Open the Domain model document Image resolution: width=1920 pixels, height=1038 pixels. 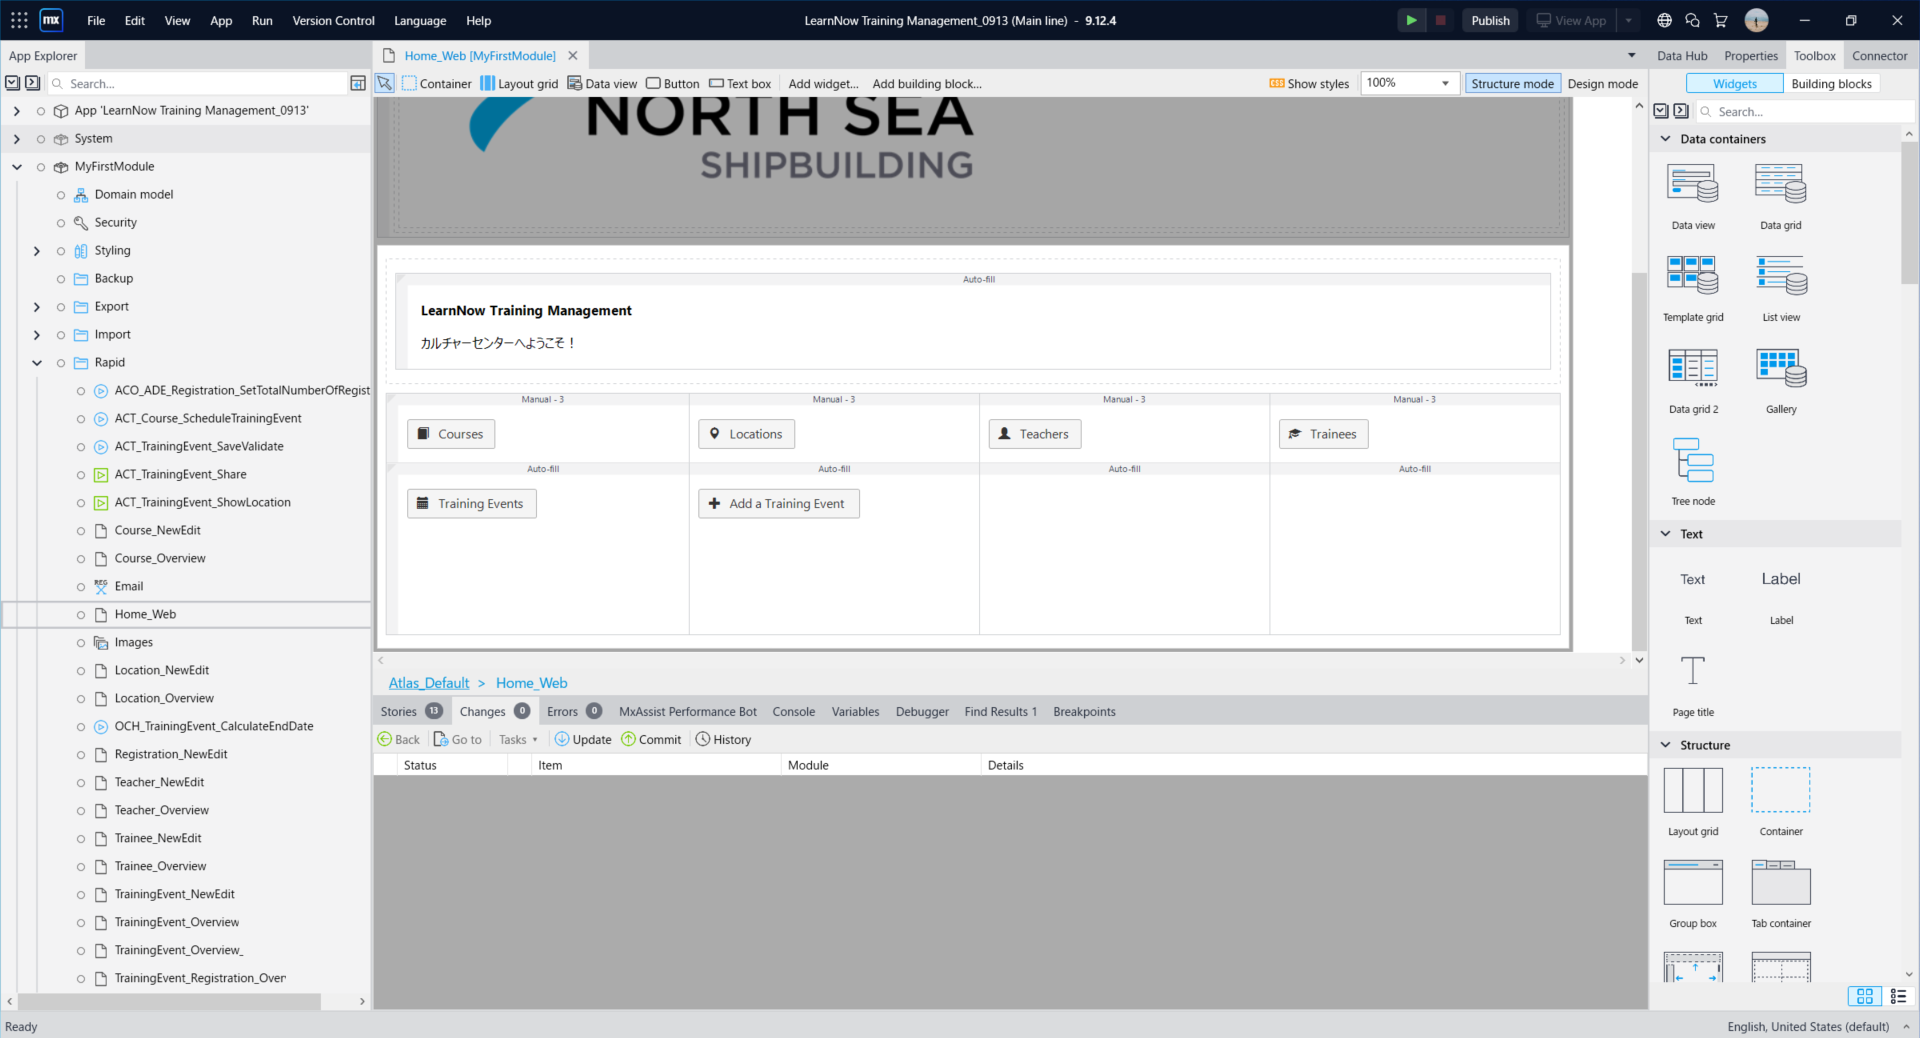[133, 195]
